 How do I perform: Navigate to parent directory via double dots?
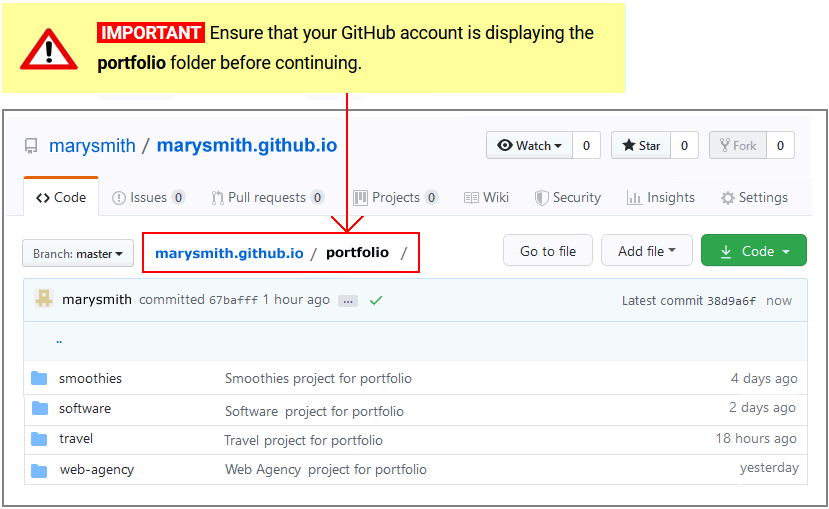[x=59, y=340]
